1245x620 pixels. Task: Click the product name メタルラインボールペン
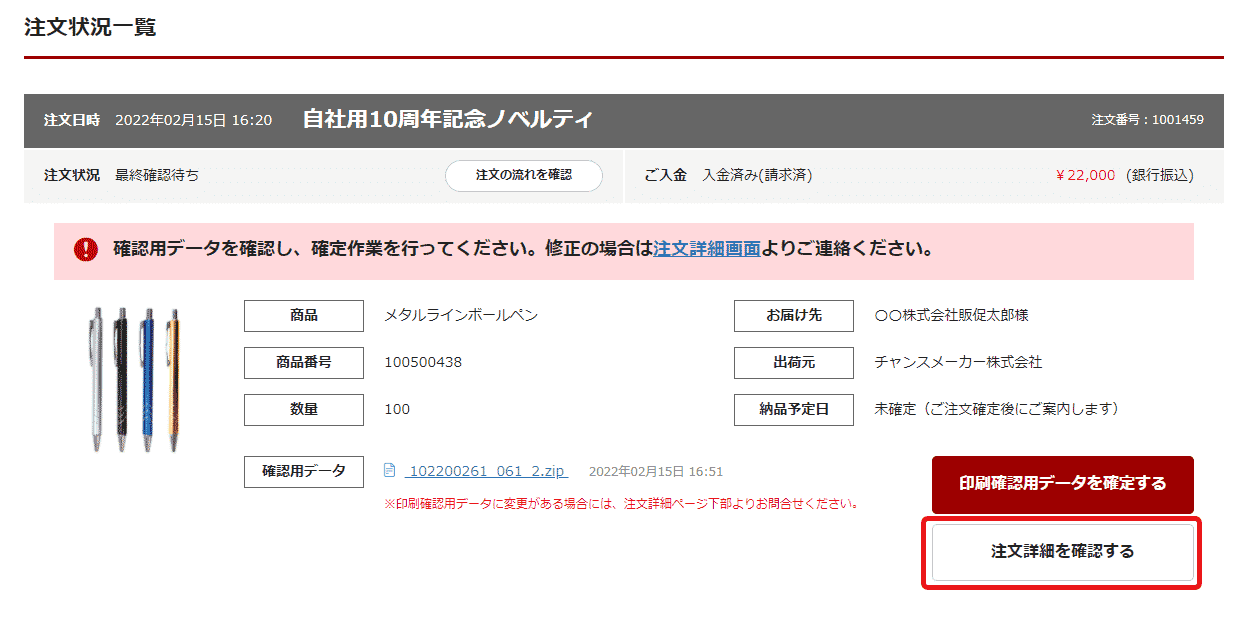click(461, 316)
